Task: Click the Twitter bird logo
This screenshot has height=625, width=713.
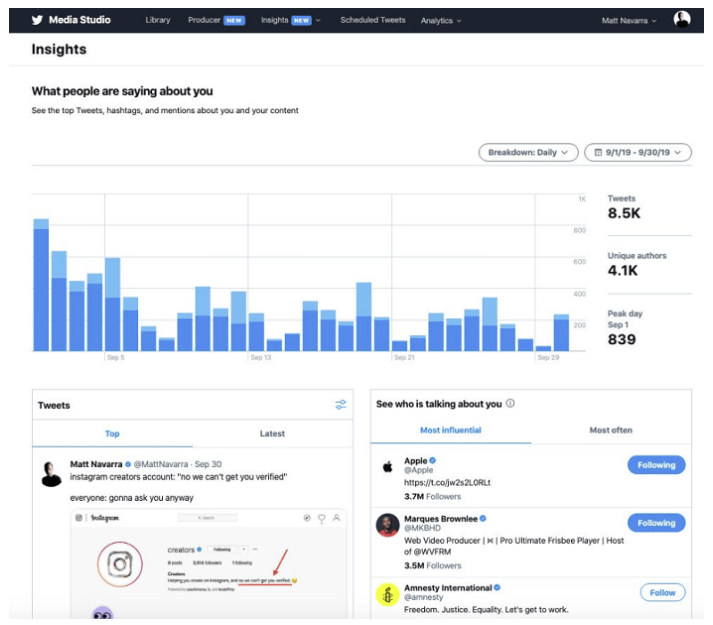Action: pyautogui.click(x=37, y=20)
